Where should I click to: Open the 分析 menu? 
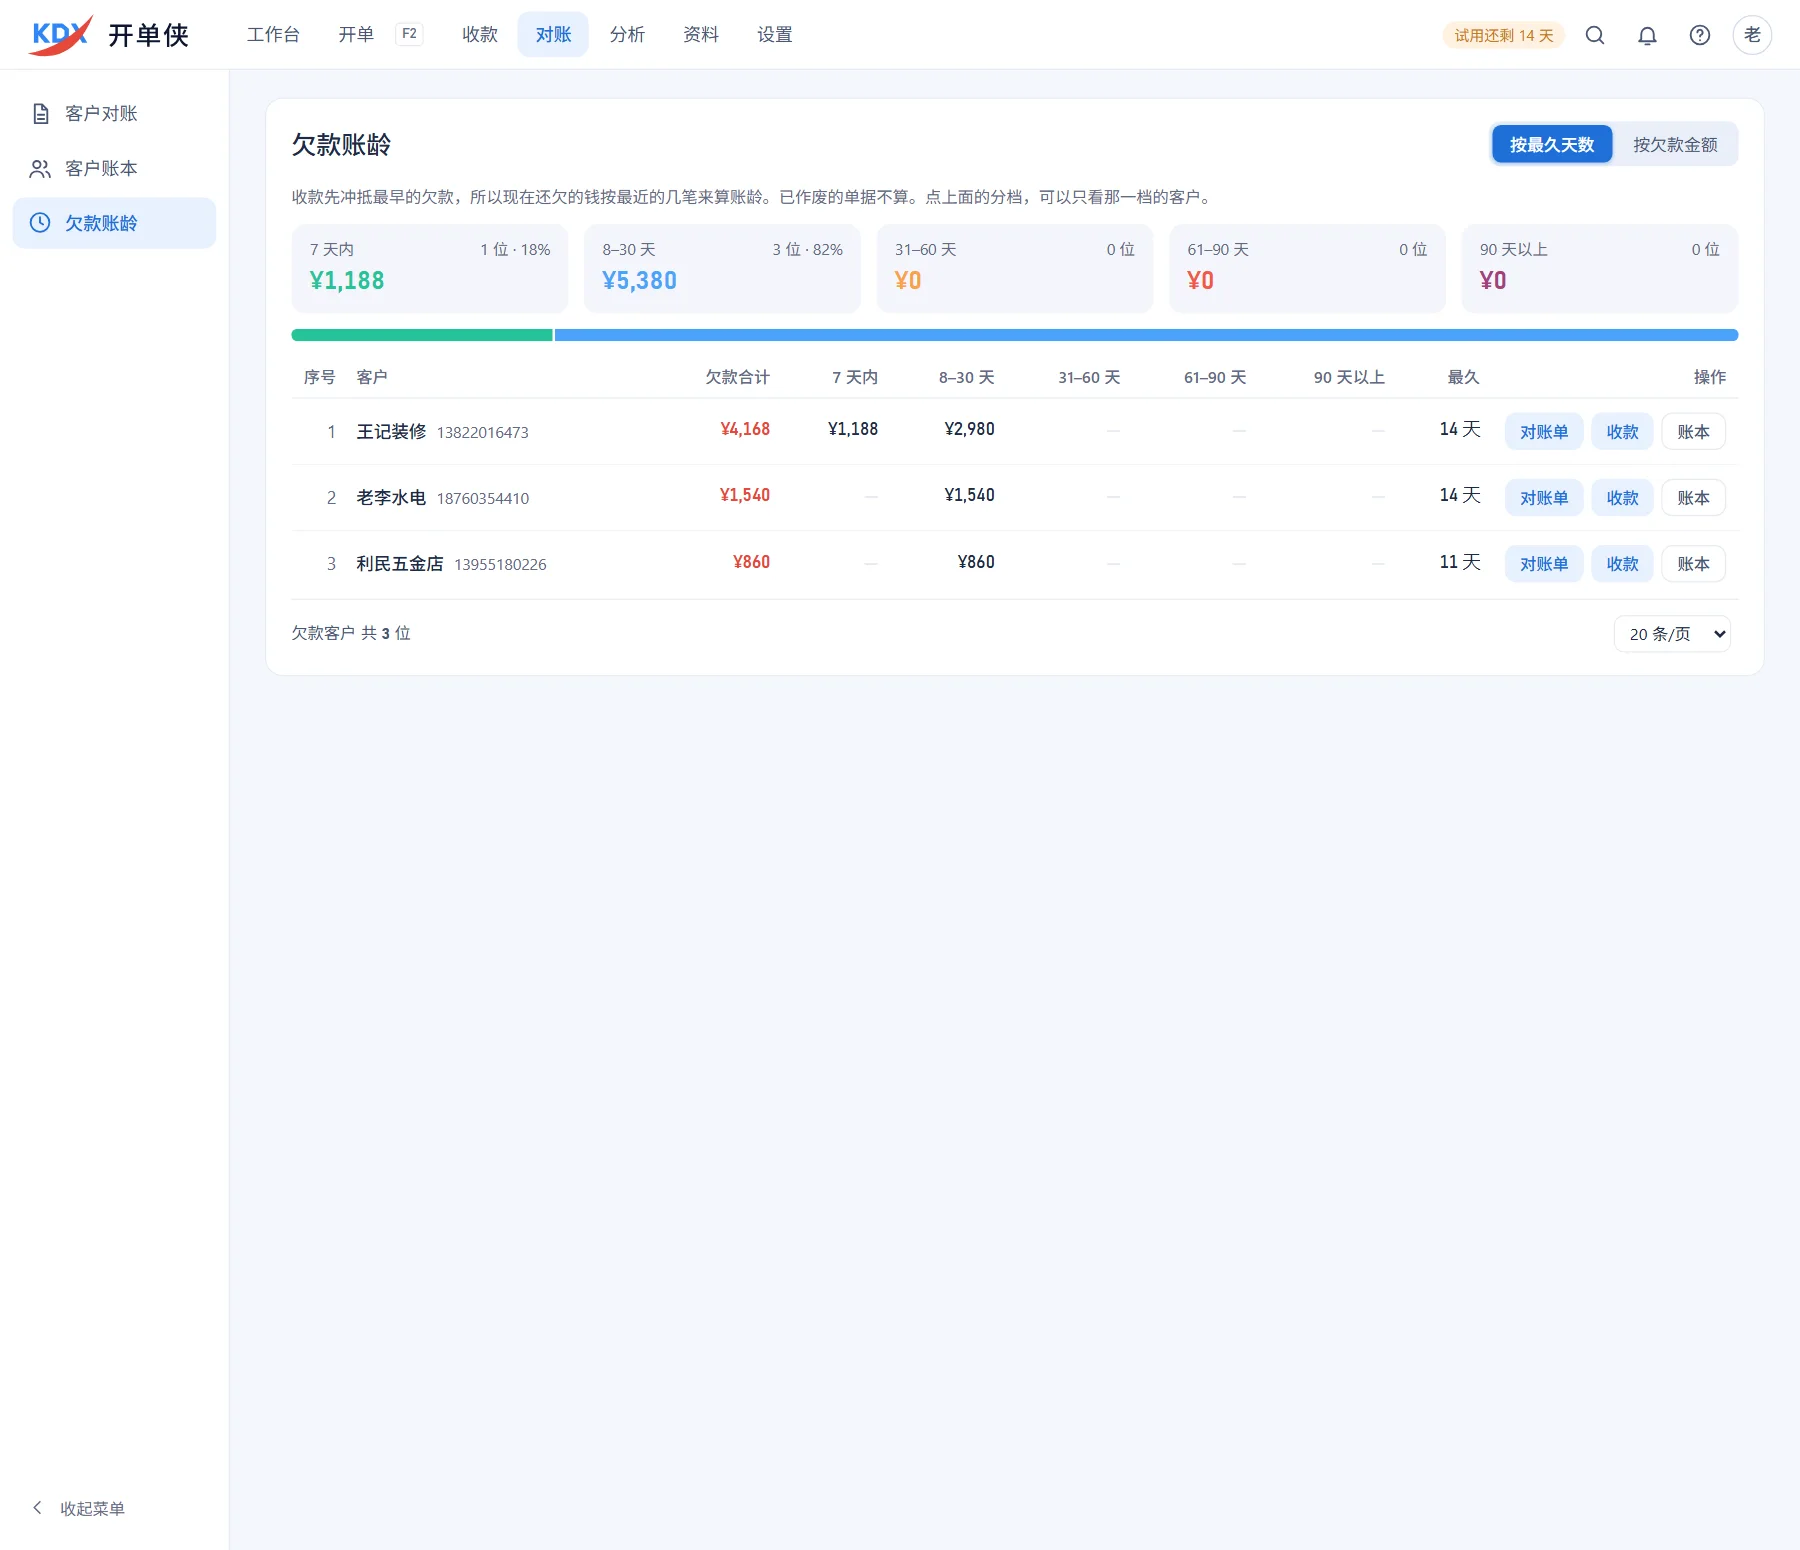[x=627, y=35]
